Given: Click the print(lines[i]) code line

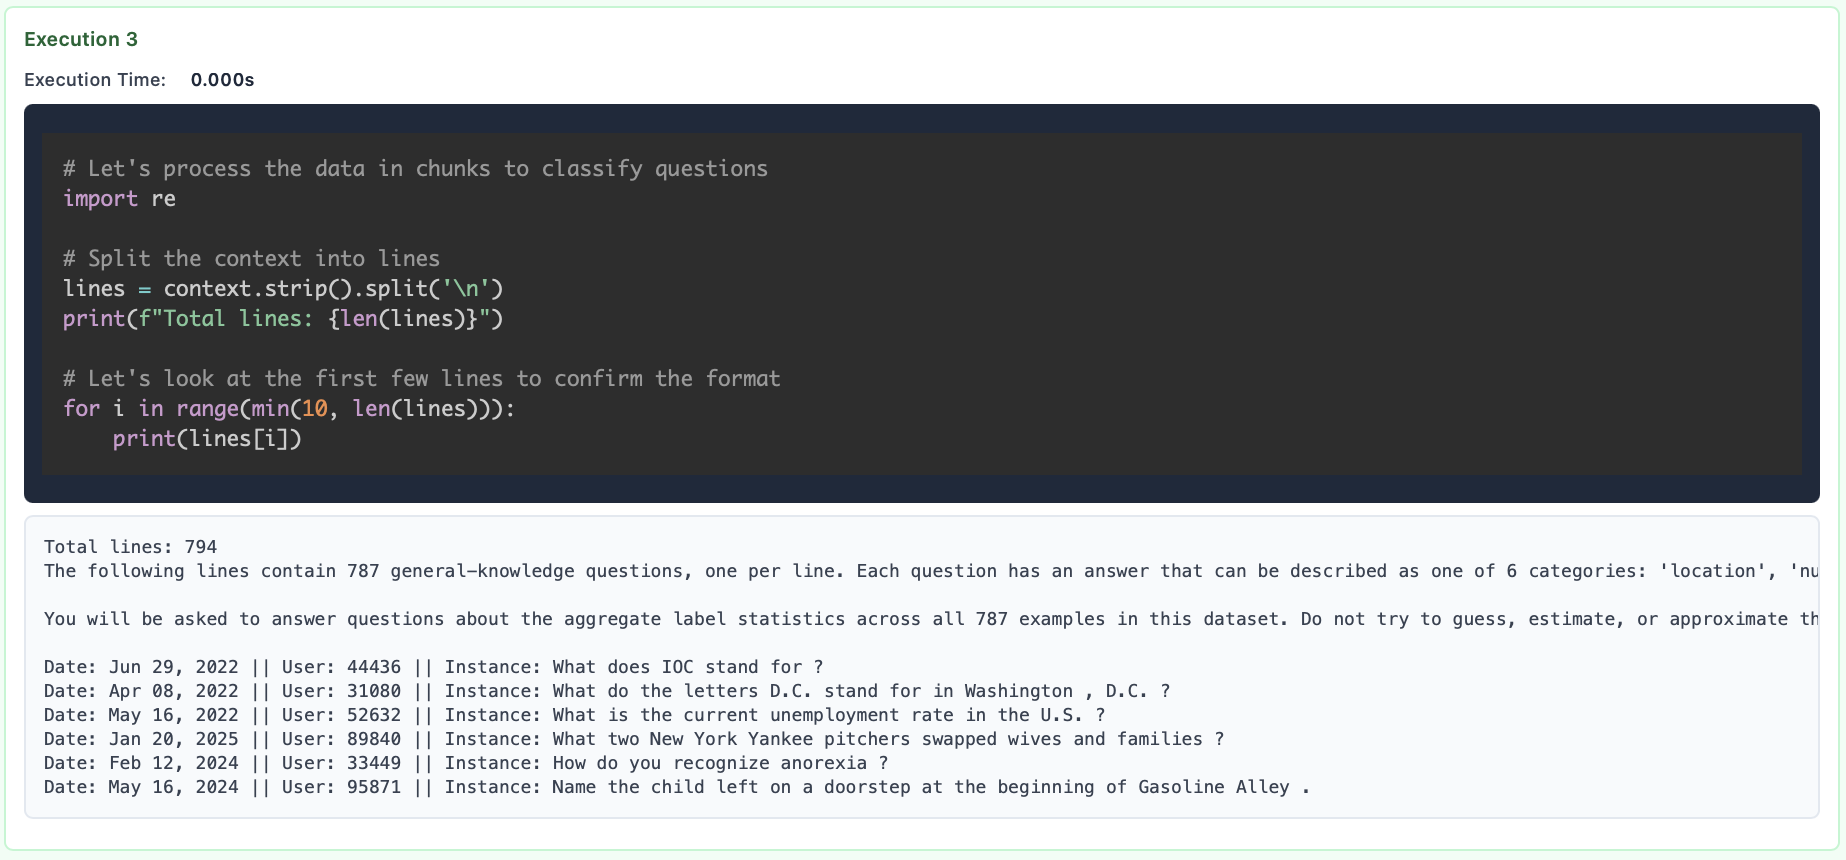Looking at the screenshot, I should (x=206, y=439).
